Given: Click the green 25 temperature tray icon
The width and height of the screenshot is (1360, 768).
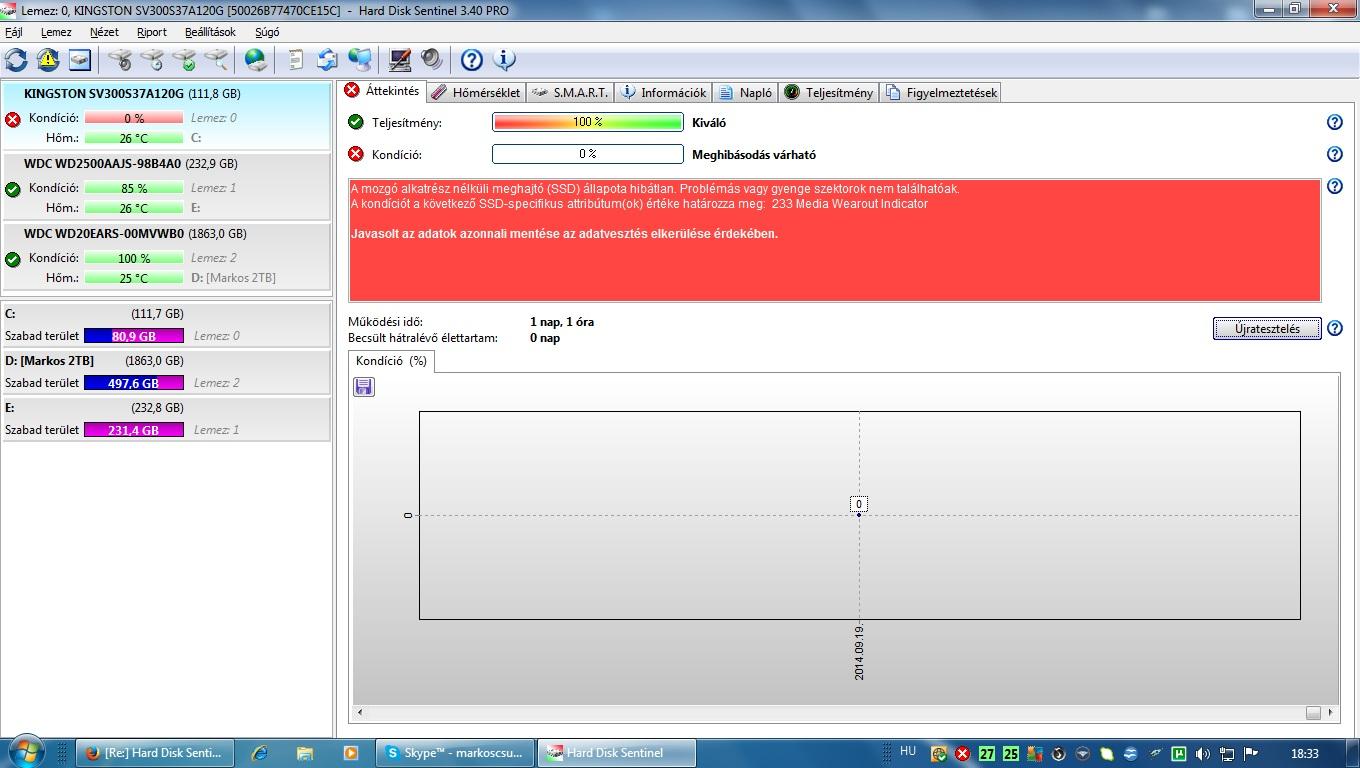Looking at the screenshot, I should [x=1011, y=754].
